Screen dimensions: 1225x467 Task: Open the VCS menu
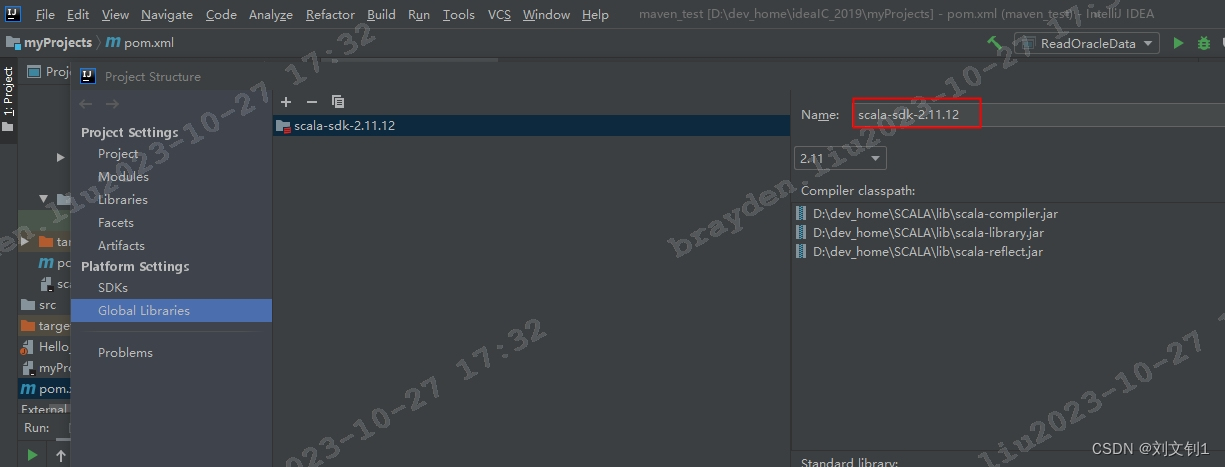pos(499,15)
